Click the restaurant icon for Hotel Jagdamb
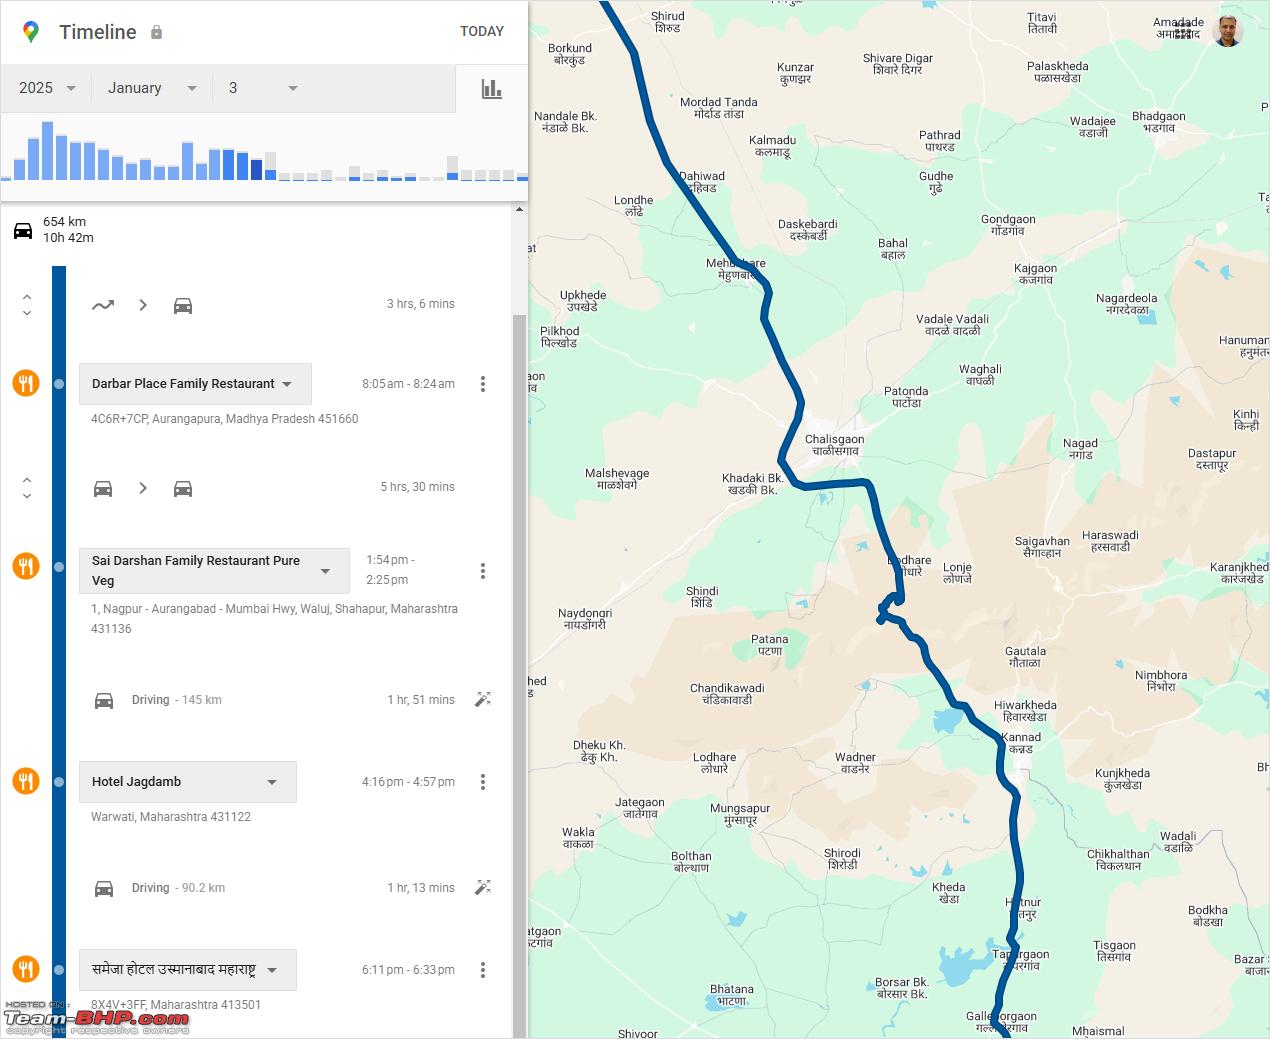The width and height of the screenshot is (1270, 1039). click(26, 781)
